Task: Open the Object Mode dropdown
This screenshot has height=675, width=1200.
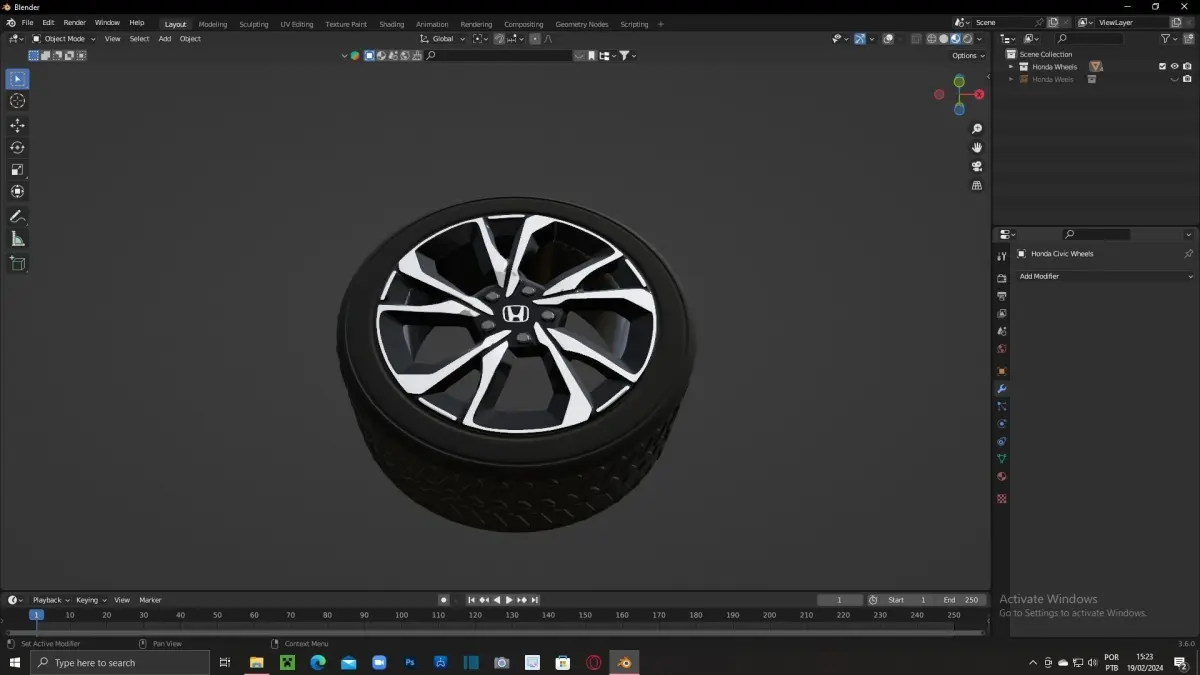Action: coord(63,39)
